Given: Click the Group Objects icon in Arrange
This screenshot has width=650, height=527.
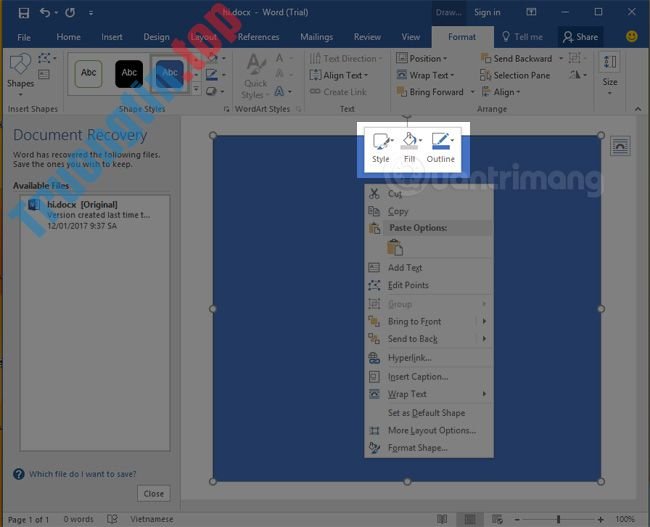Looking at the screenshot, I should [575, 58].
